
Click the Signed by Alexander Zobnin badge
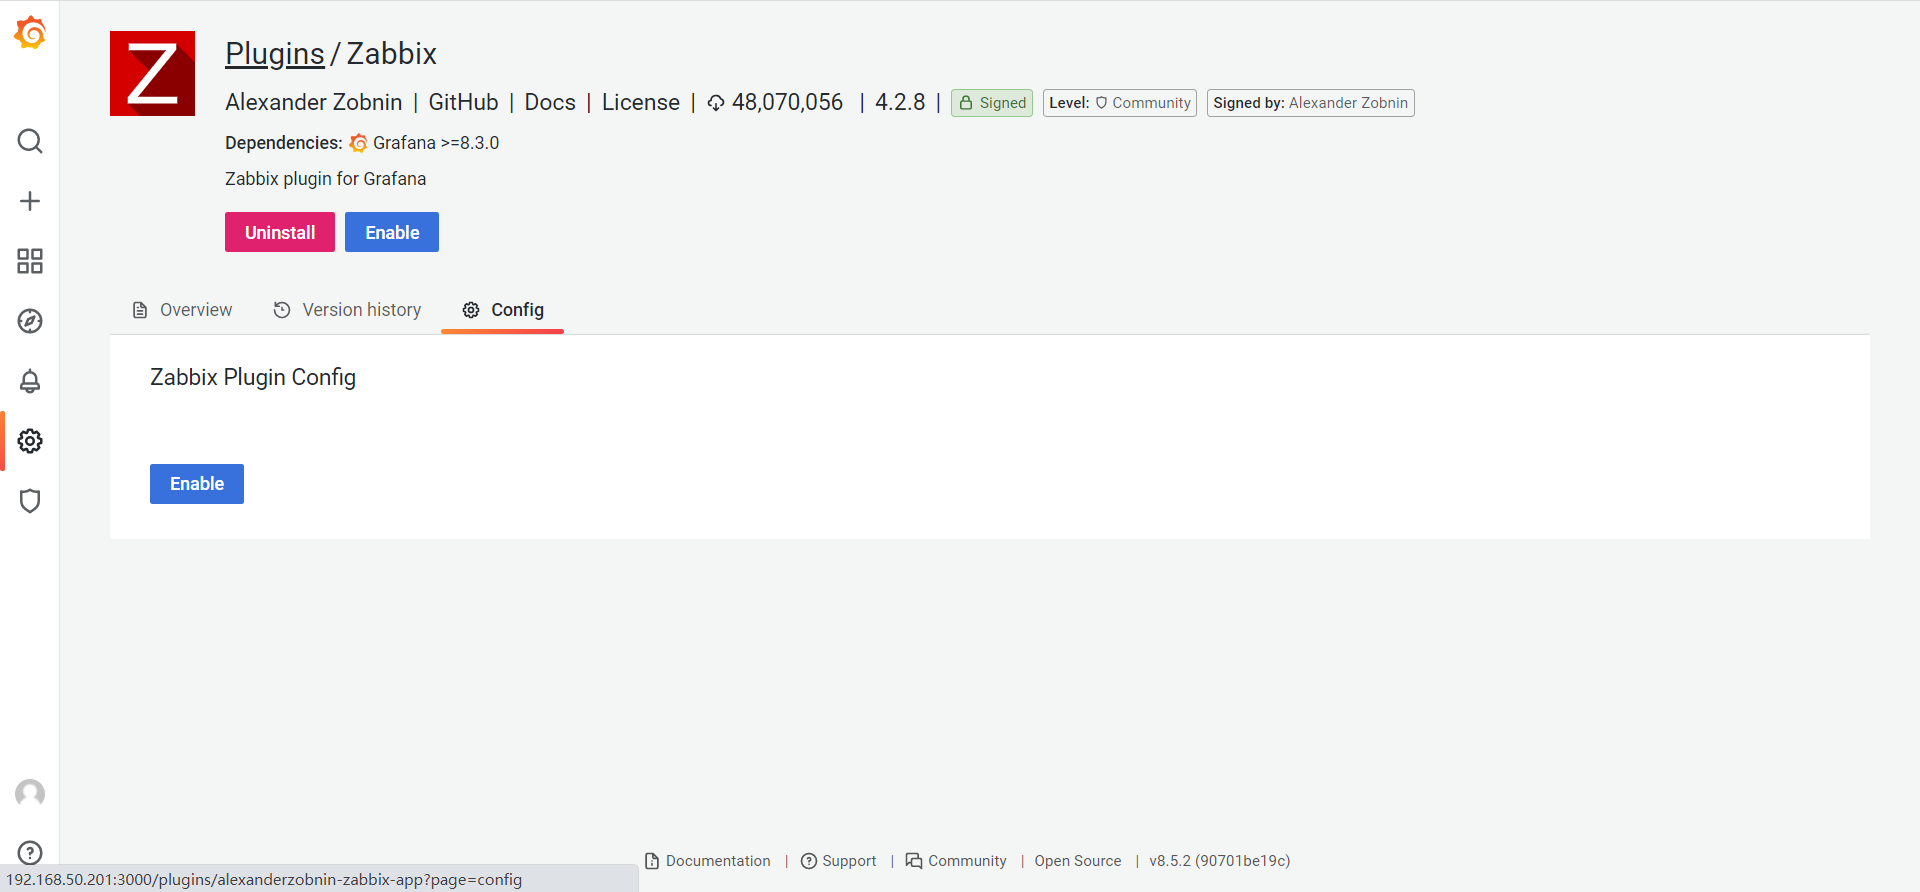1311,103
